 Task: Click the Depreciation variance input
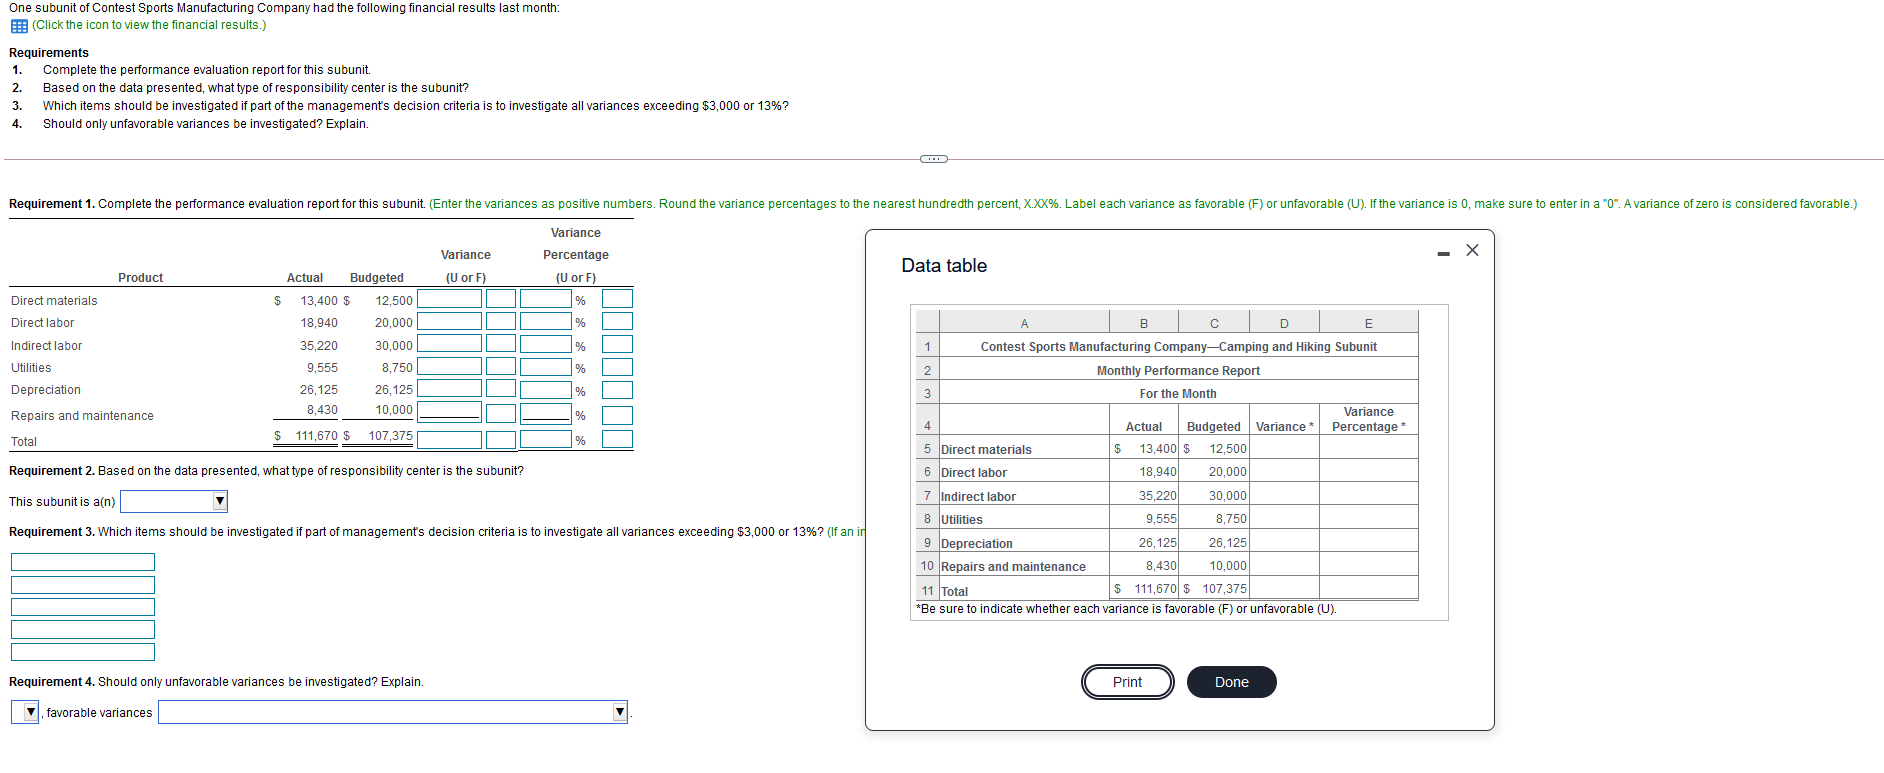pos(449,388)
